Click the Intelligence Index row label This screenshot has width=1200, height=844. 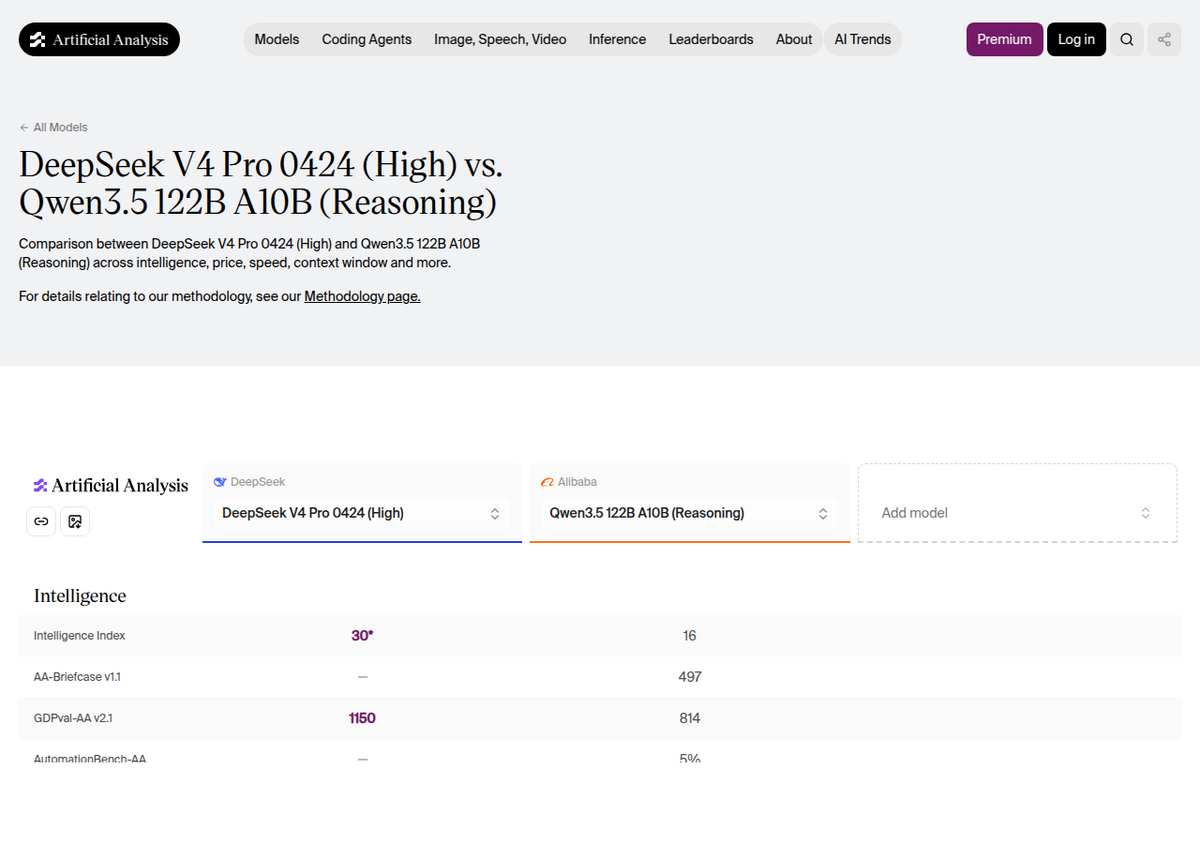coord(80,636)
